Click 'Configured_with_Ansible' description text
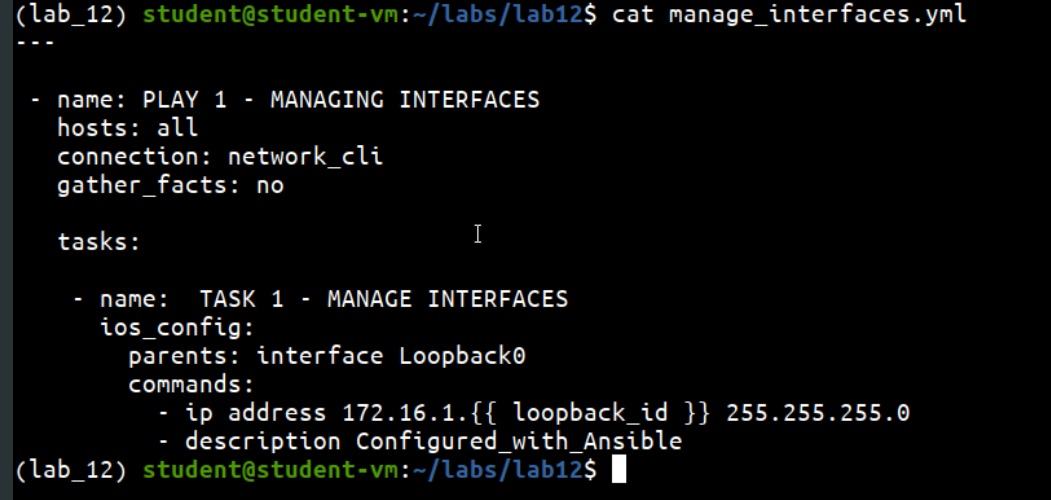Image resolution: width=1051 pixels, height=500 pixels. (518, 442)
